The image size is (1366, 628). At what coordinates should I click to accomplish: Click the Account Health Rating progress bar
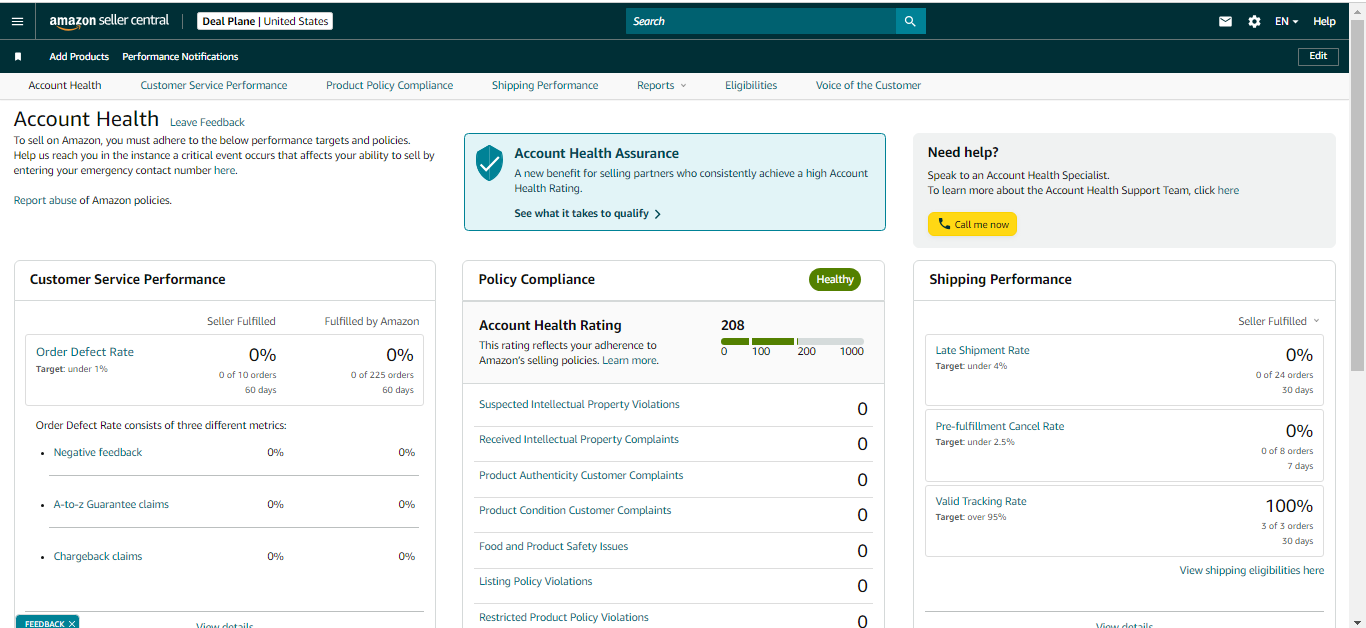click(792, 342)
